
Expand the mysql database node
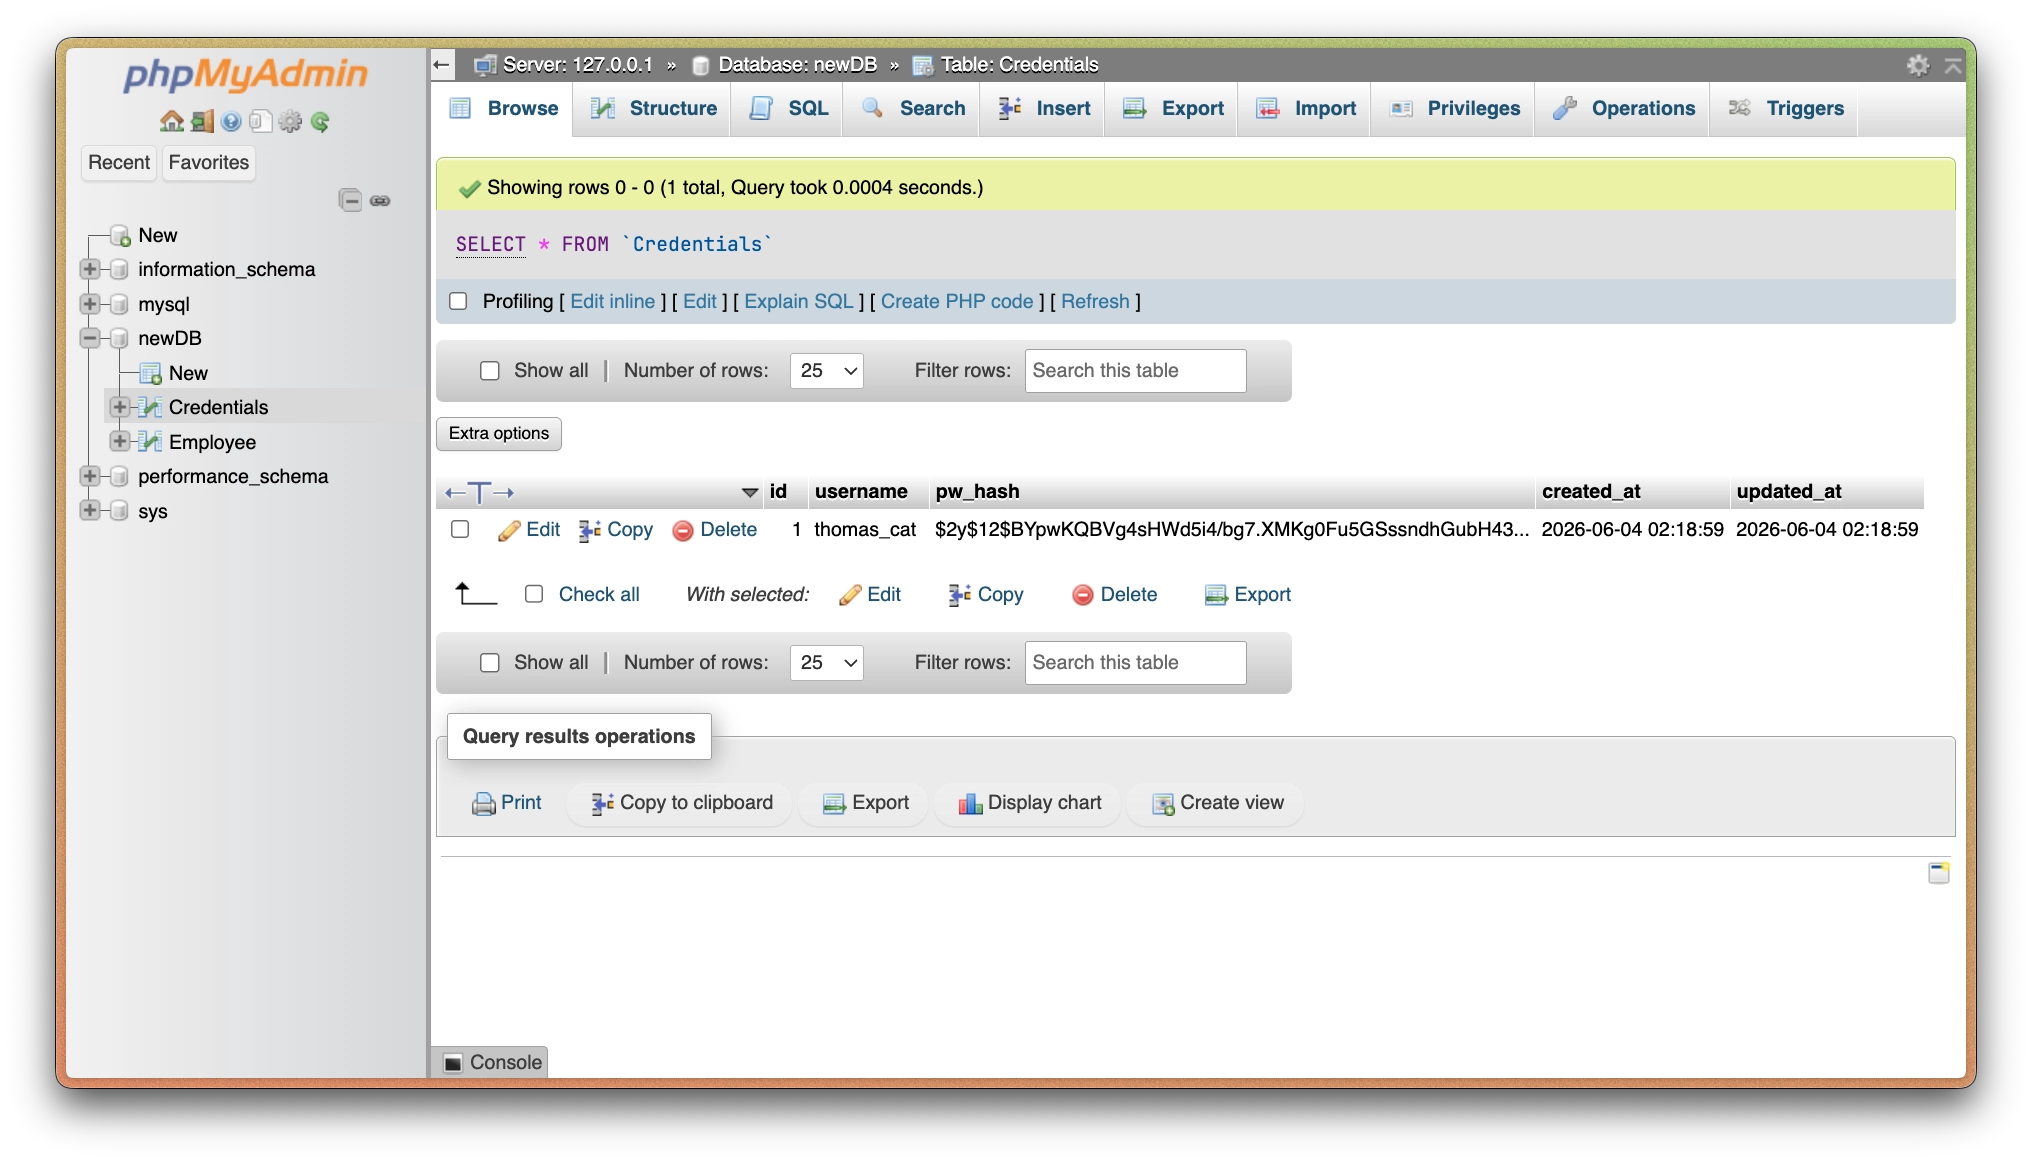[x=90, y=304]
